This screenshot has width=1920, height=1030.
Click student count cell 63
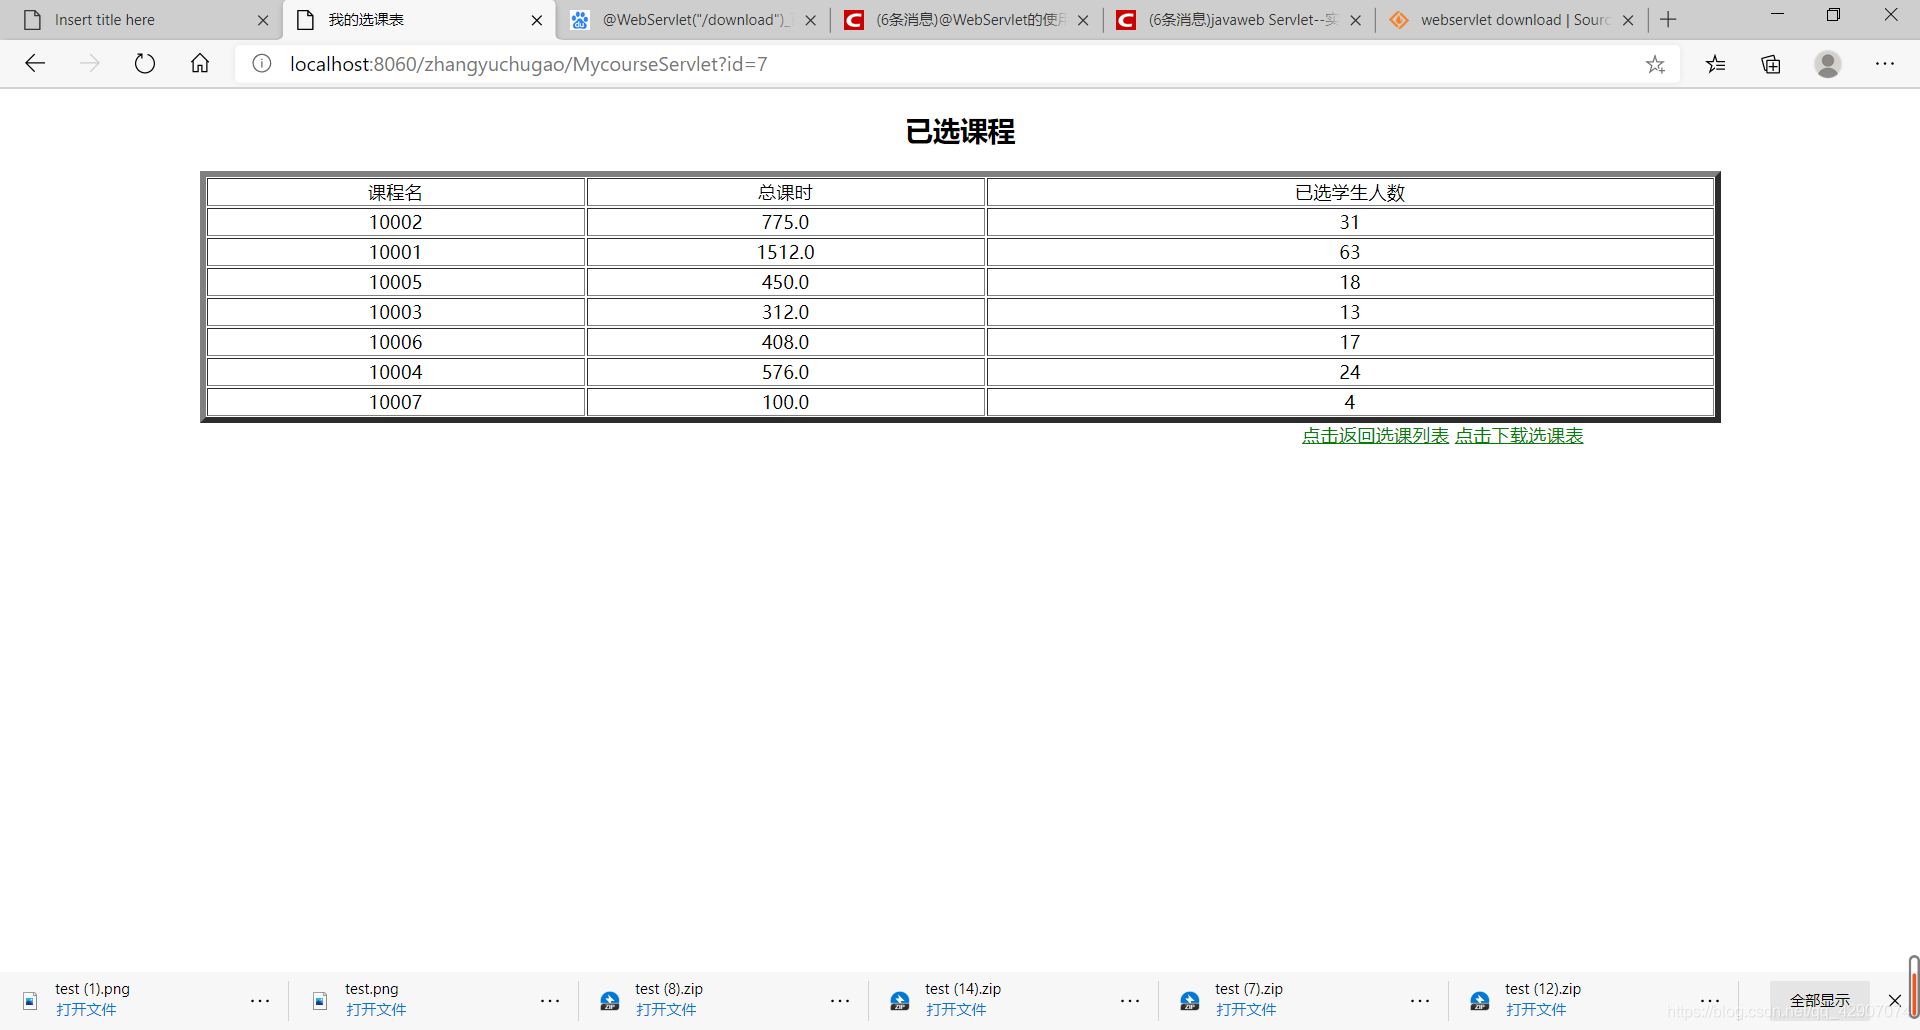pyautogui.click(x=1350, y=252)
